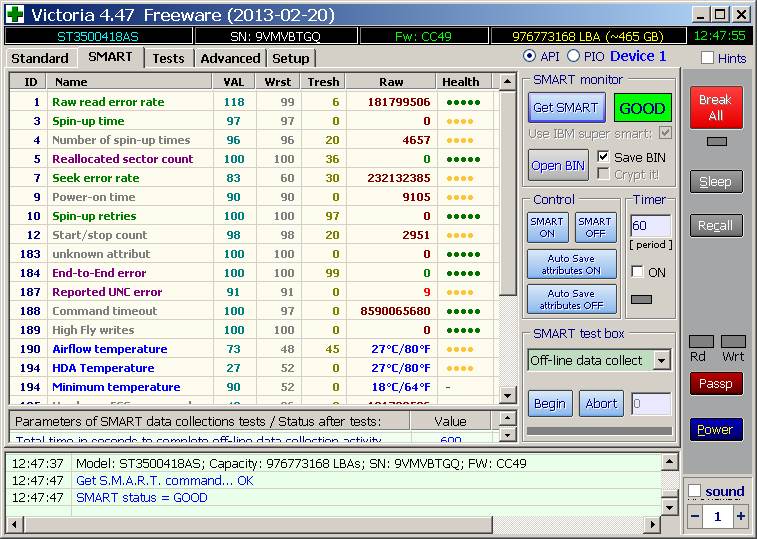Click the blue Power button
Image resolution: width=757 pixels, height=539 pixels.
[715, 429]
